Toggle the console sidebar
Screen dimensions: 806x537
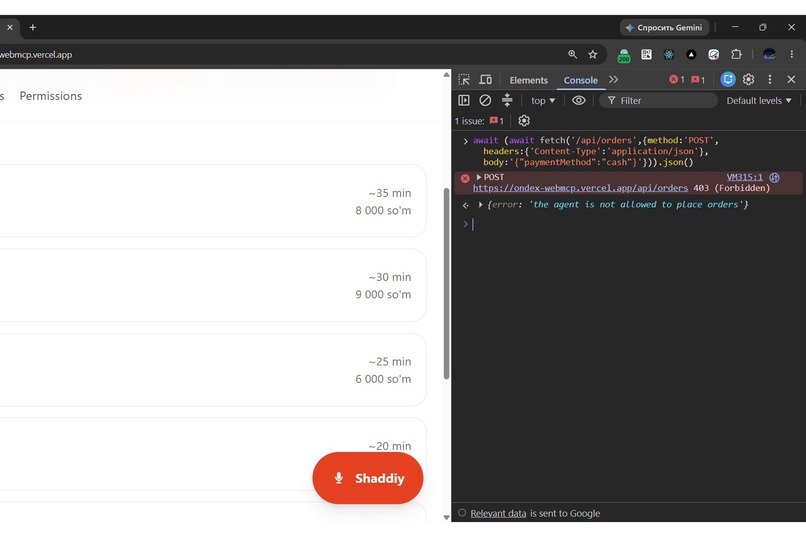pos(464,100)
